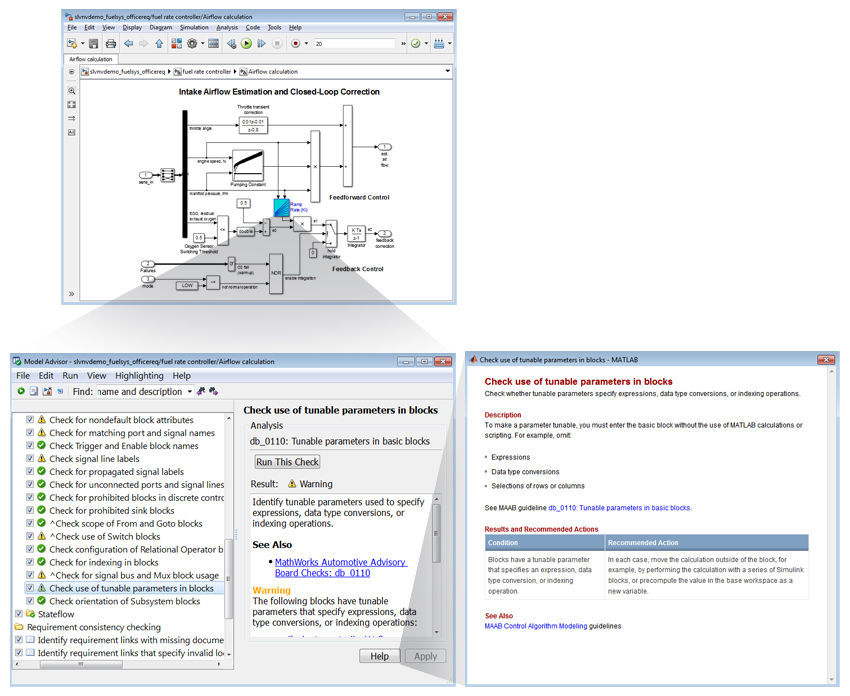This screenshot has width=850, height=696.
Task: Click the green Run checks icon in Model Advisor
Action: pos(21,391)
